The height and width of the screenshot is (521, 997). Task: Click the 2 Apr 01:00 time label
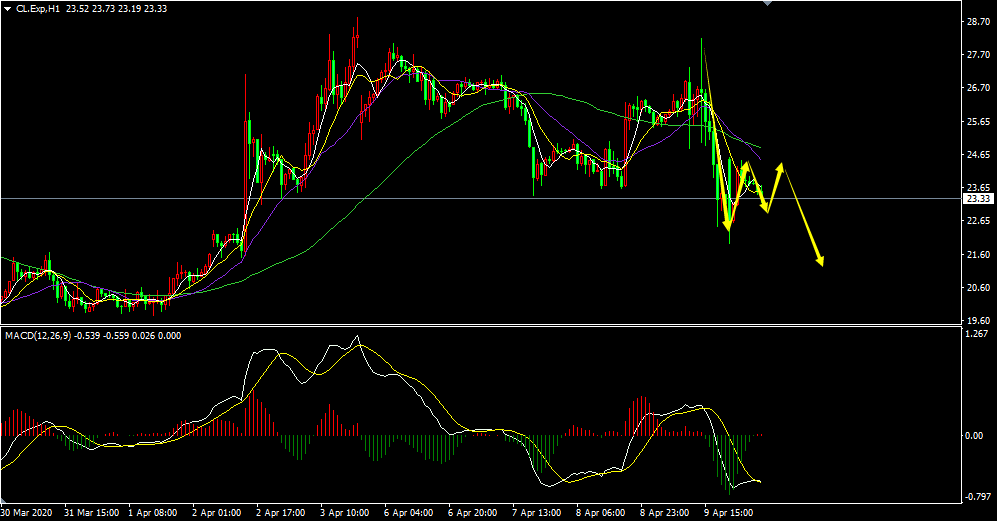click(x=216, y=513)
